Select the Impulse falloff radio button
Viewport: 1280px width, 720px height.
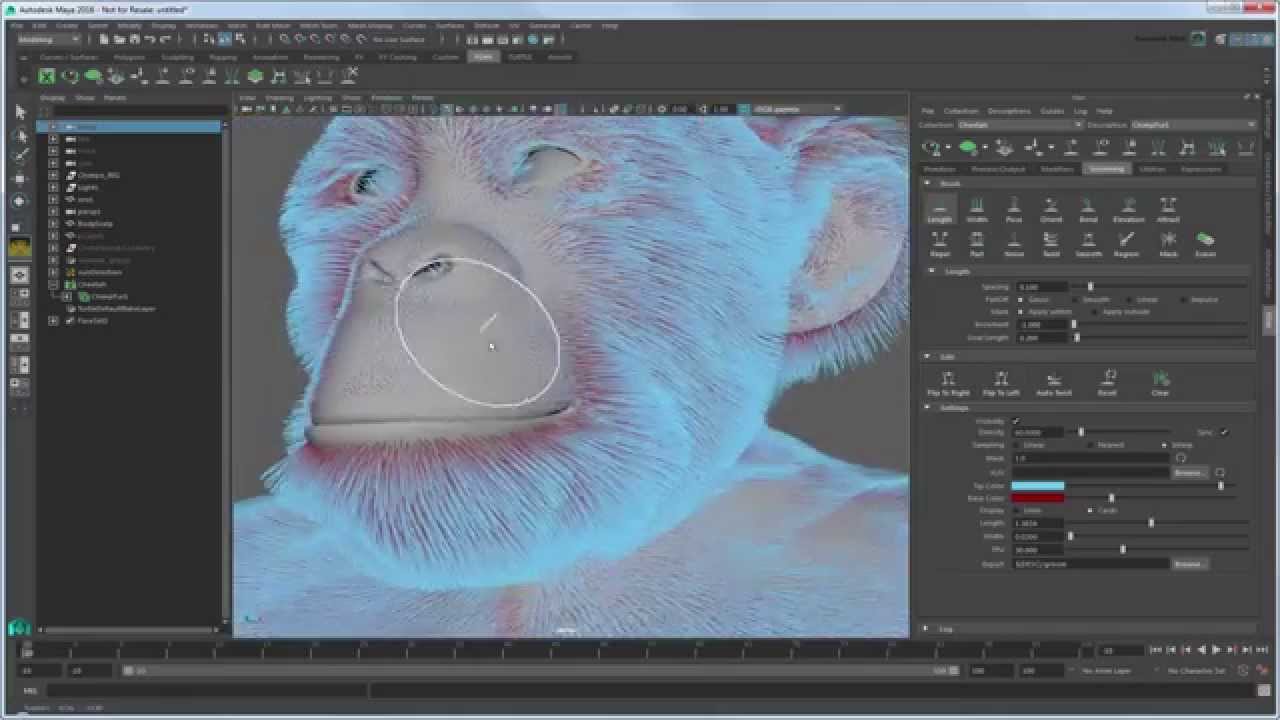1183,299
